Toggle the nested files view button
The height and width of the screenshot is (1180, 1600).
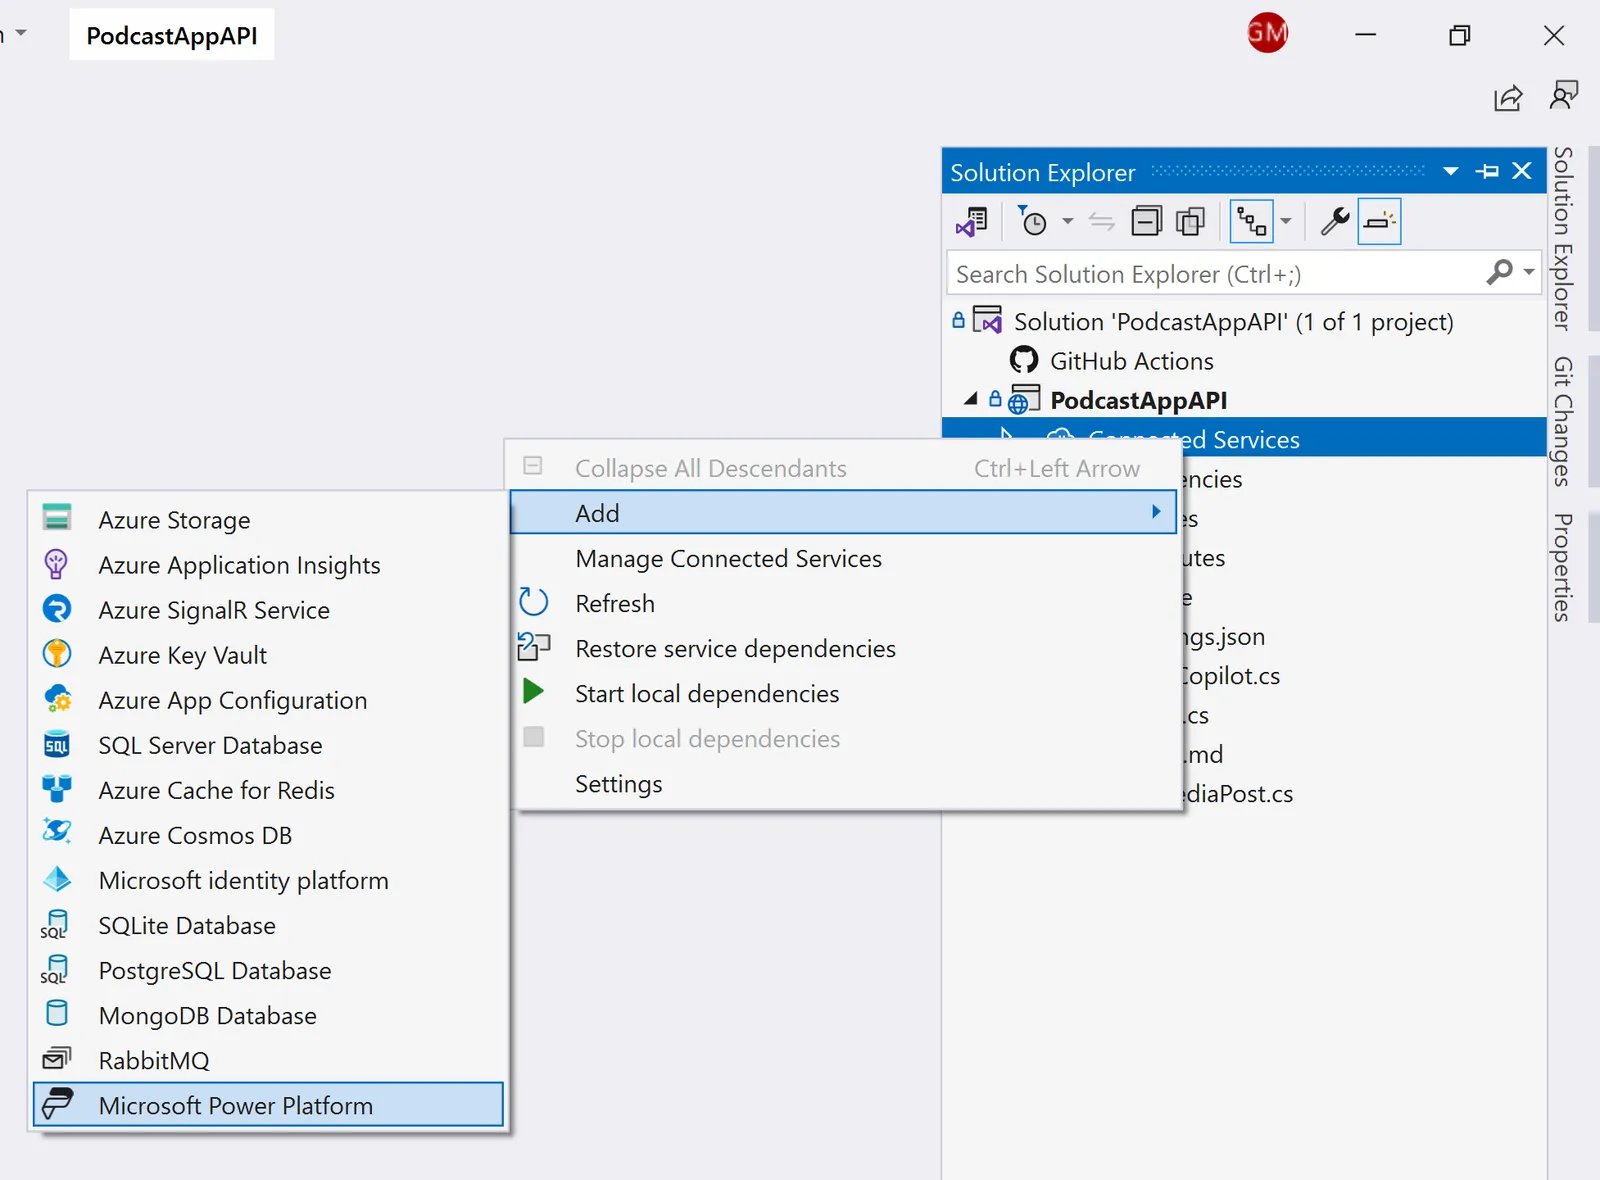(1251, 221)
